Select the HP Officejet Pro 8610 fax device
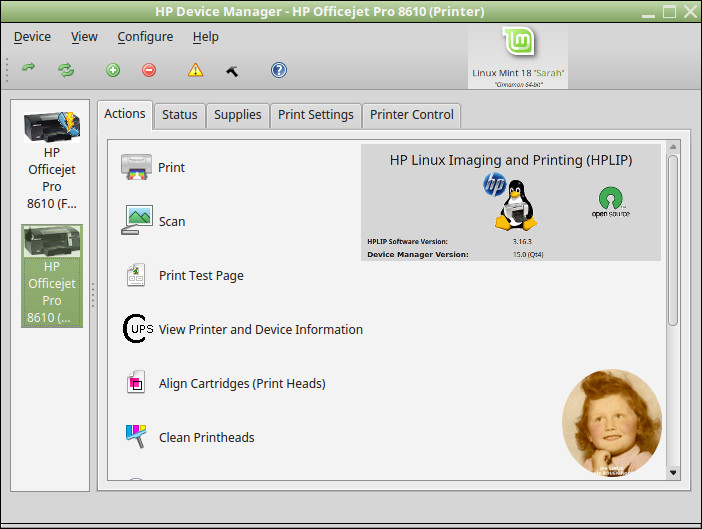This screenshot has width=702, height=529. click(51, 160)
